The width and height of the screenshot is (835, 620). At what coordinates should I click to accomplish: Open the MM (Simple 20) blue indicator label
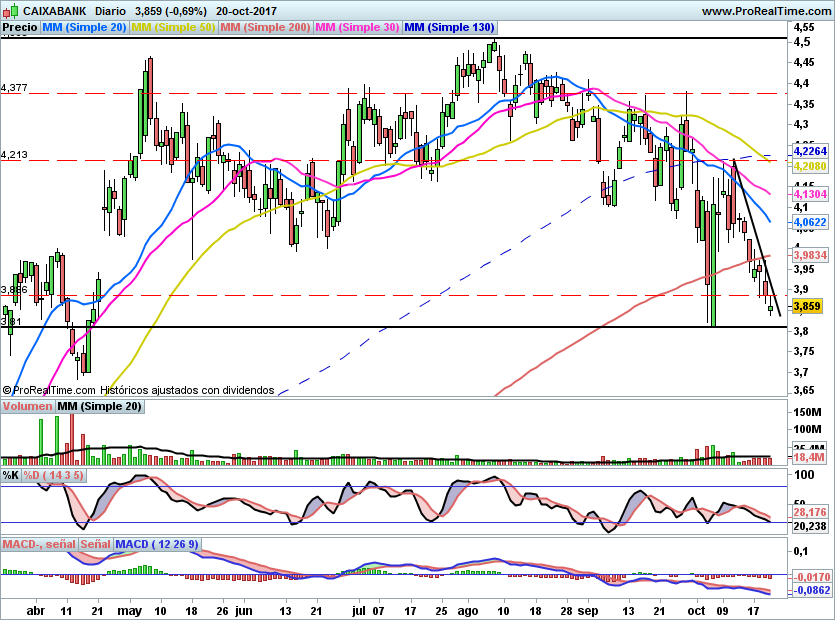point(84,28)
